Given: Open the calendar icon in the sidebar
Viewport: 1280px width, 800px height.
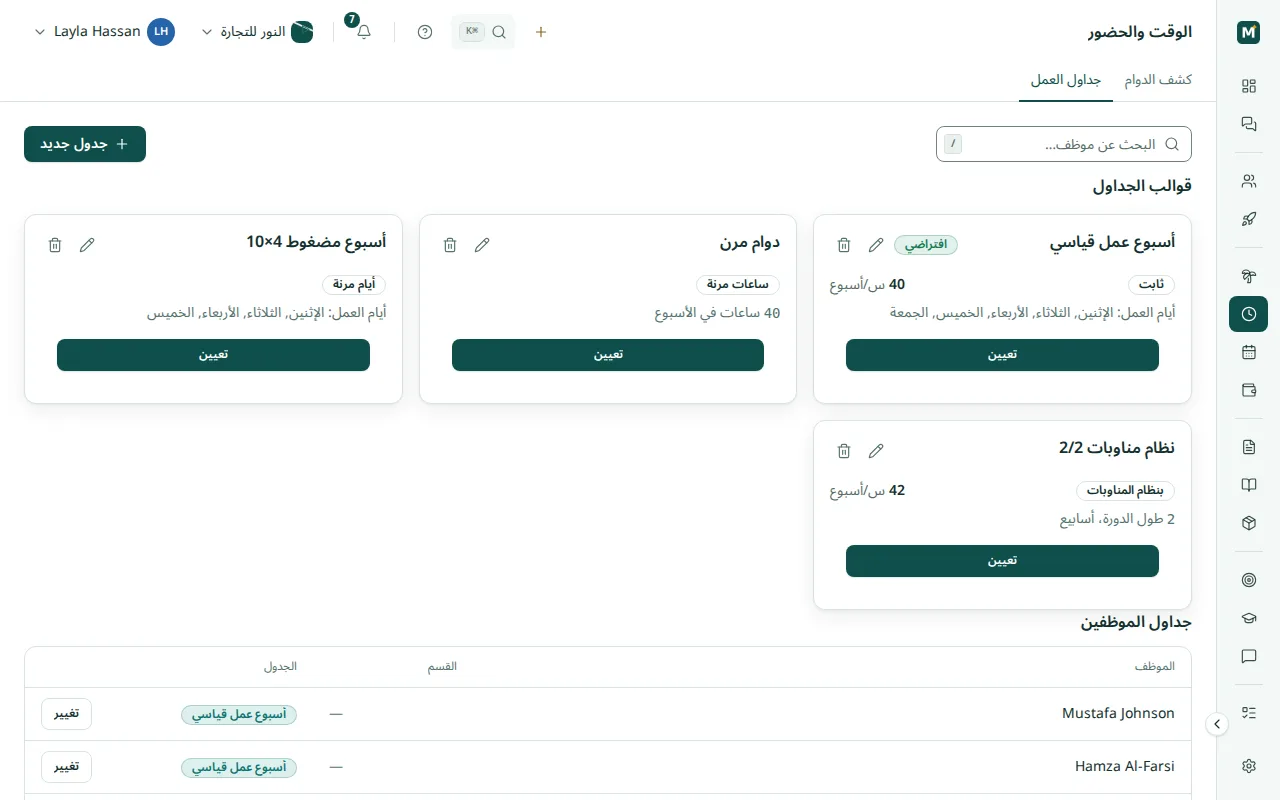Looking at the screenshot, I should pyautogui.click(x=1248, y=352).
